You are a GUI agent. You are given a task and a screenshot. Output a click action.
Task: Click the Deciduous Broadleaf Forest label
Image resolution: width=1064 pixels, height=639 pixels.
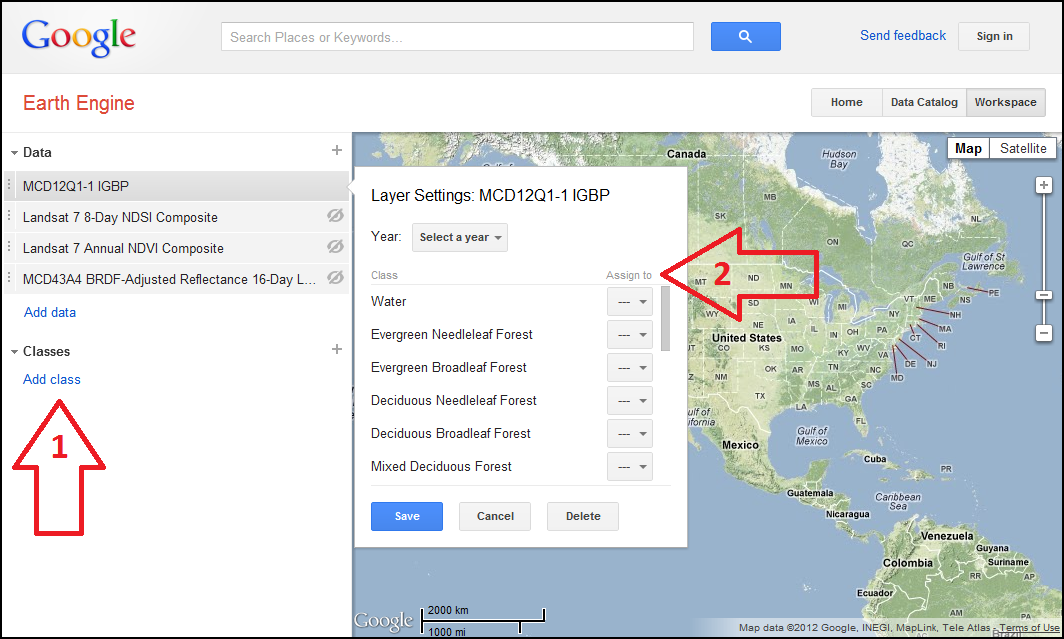tap(451, 433)
